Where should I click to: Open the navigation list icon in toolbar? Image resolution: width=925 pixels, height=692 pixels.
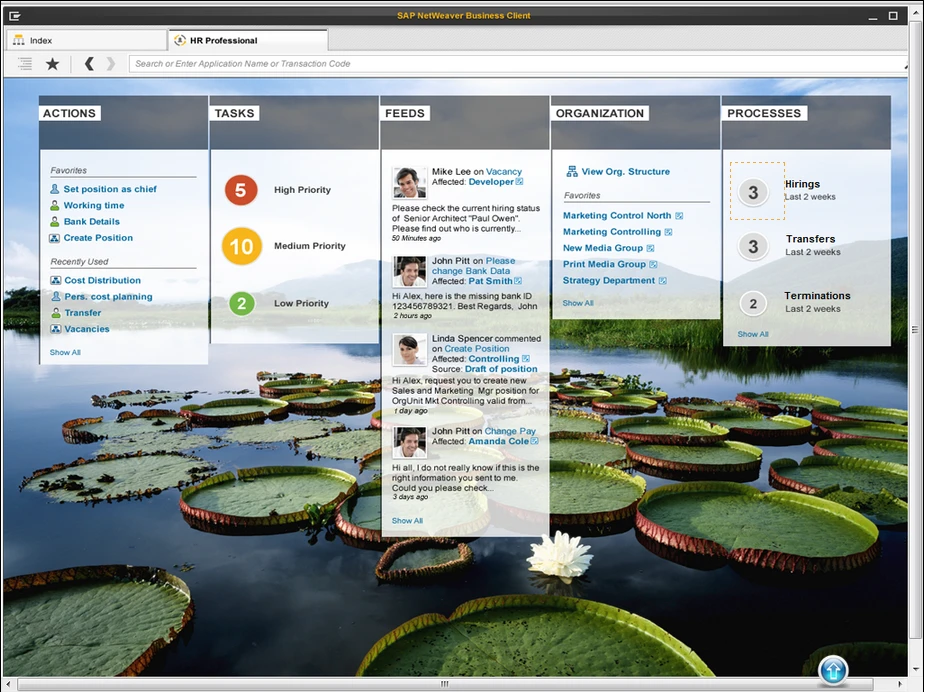[x=25, y=64]
